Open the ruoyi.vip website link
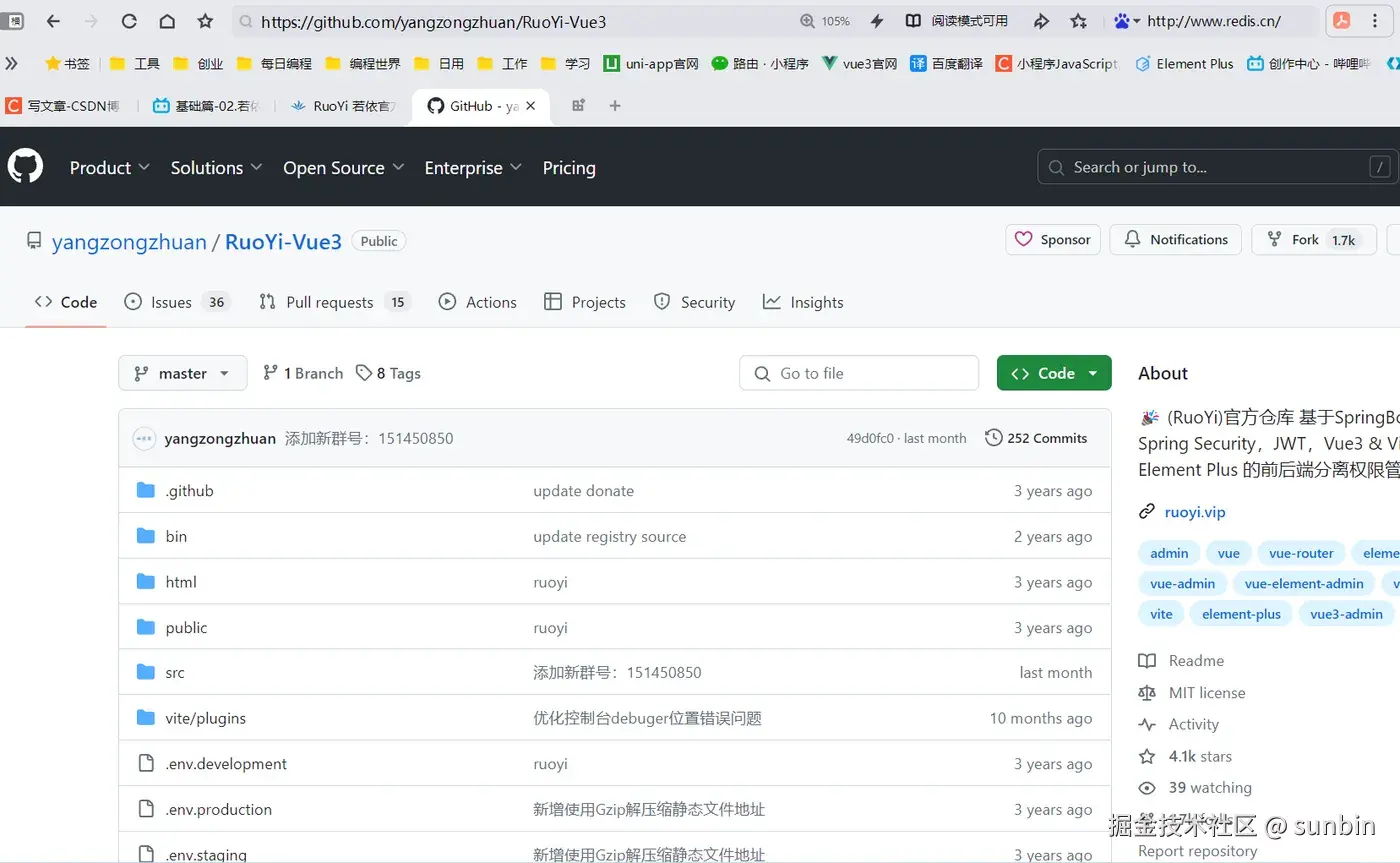This screenshot has width=1400, height=863. pos(1195,512)
